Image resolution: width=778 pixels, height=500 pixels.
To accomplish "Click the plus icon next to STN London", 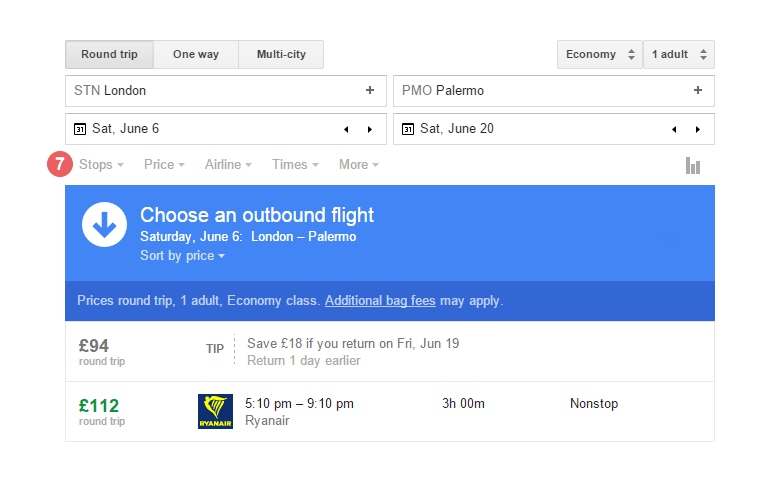I will click(370, 90).
